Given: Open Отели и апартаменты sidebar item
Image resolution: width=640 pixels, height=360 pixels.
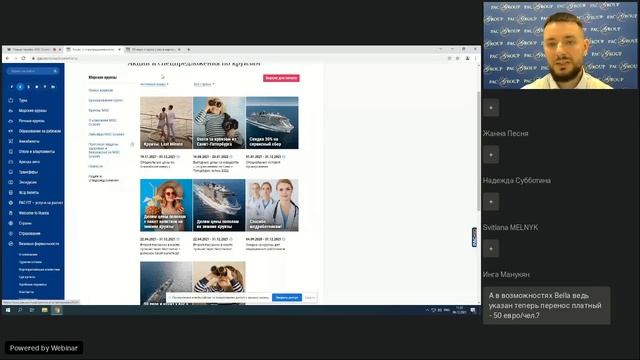Looking at the screenshot, I should pos(36,151).
